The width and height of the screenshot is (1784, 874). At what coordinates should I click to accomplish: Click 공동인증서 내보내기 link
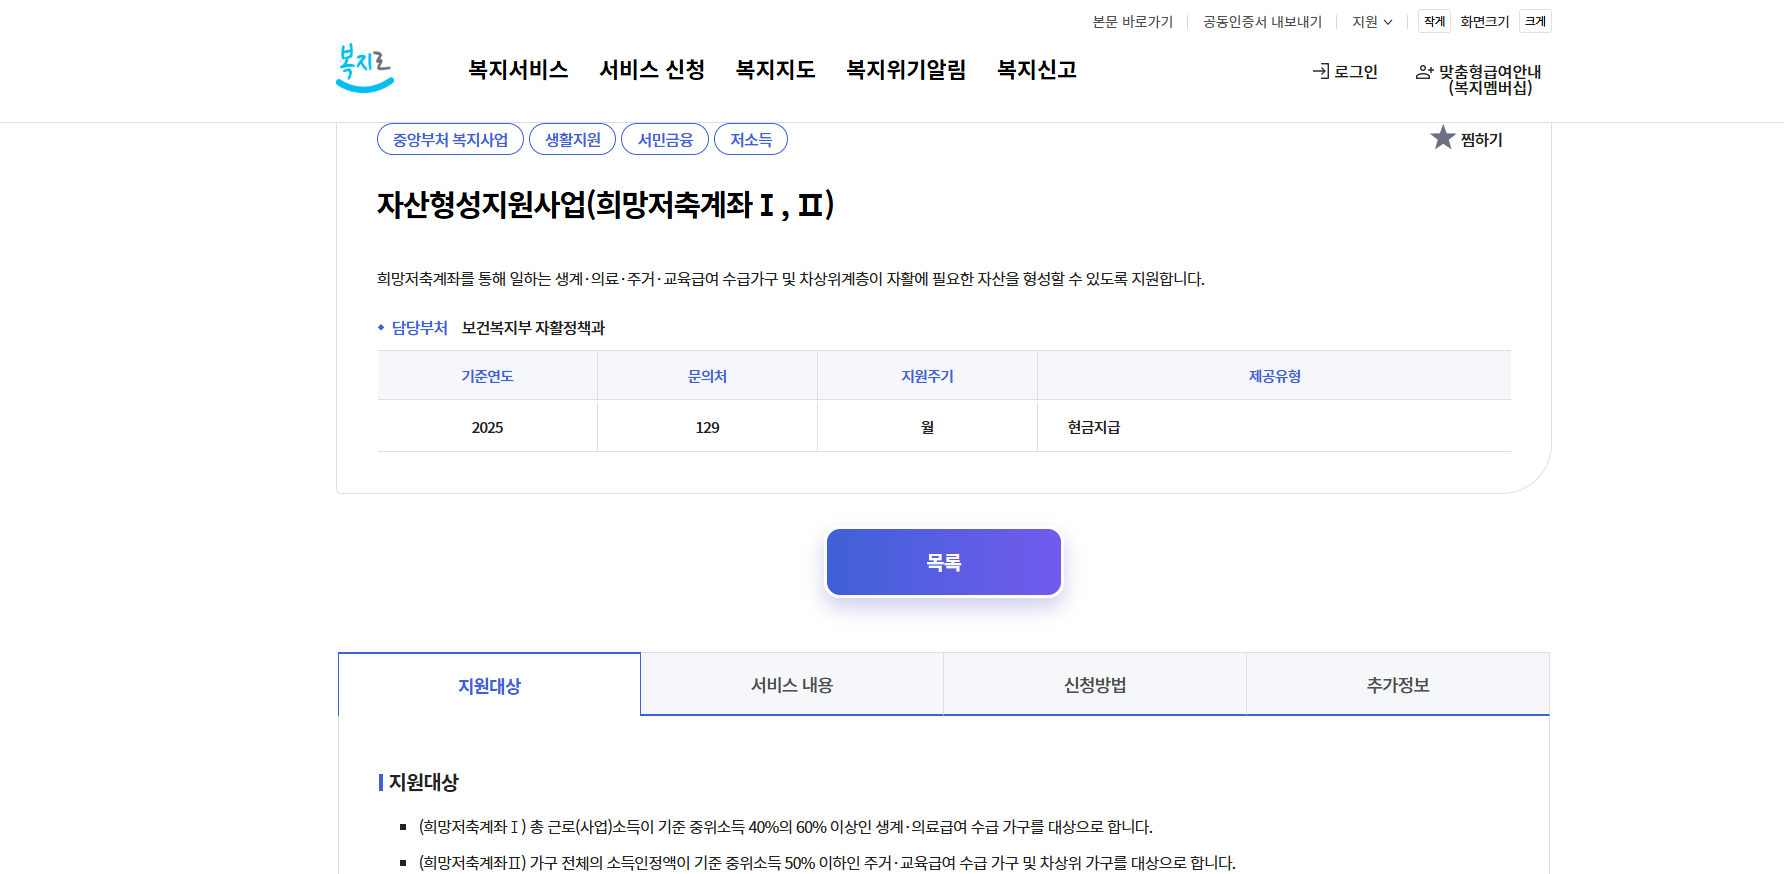1262,22
